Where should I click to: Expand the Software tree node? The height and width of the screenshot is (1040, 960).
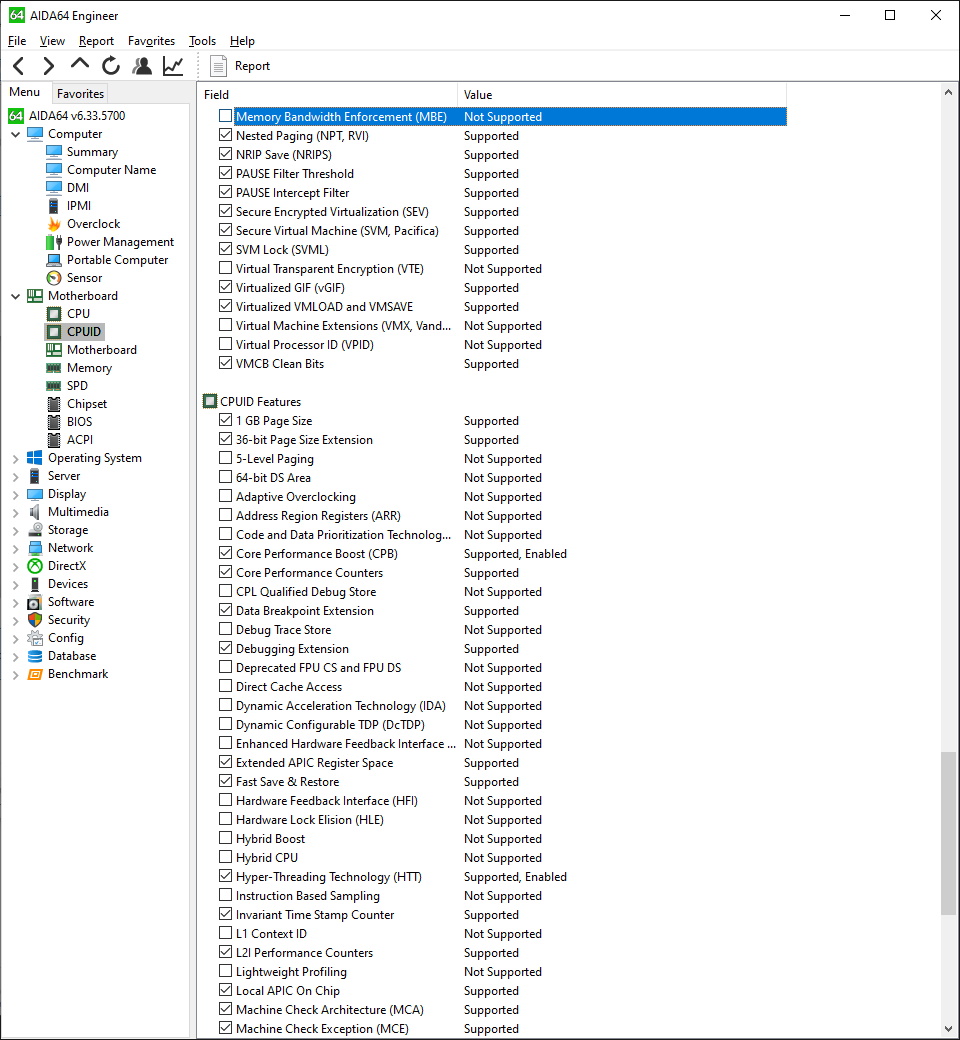click(x=15, y=602)
